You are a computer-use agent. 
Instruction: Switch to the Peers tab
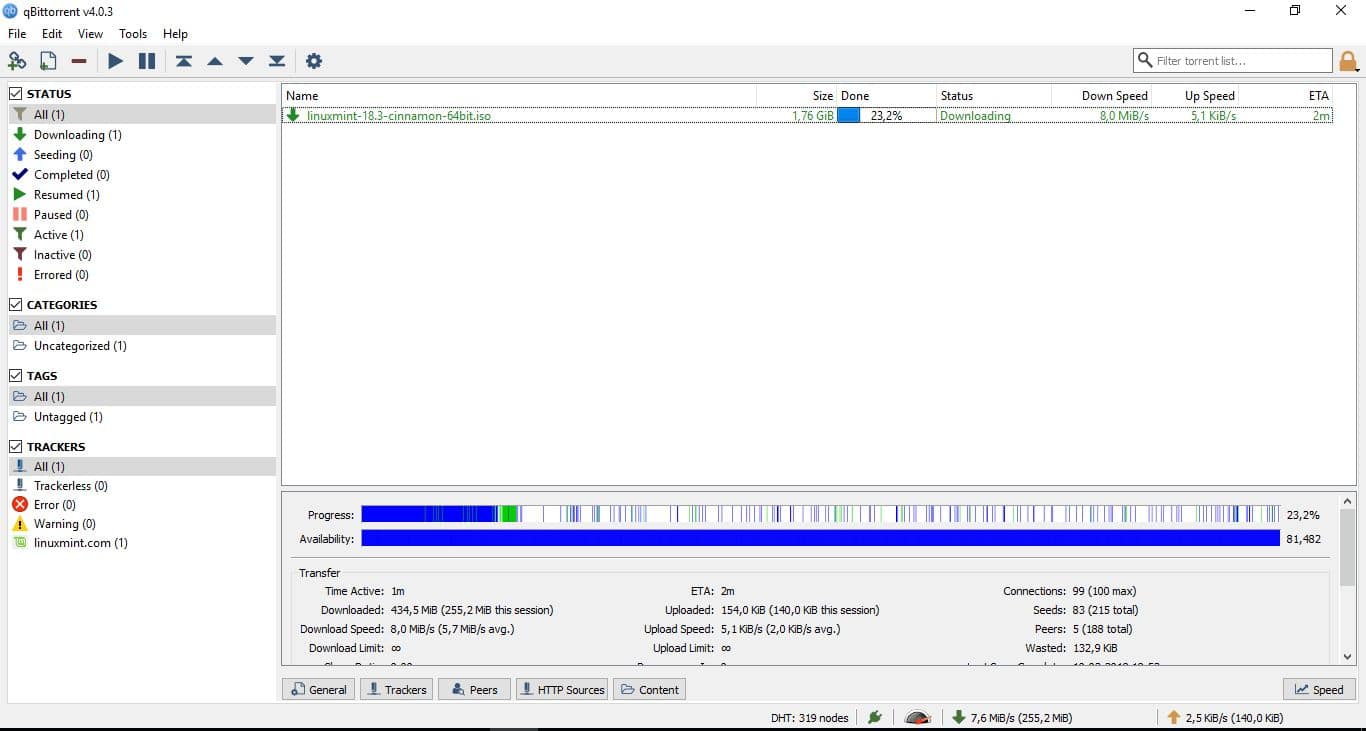[475, 689]
